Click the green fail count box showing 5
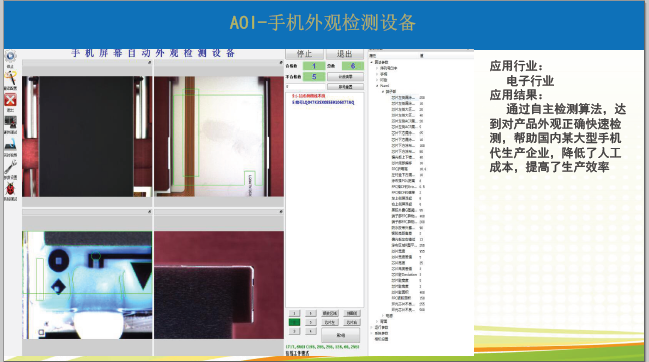649x362 pixels. (x=314, y=77)
